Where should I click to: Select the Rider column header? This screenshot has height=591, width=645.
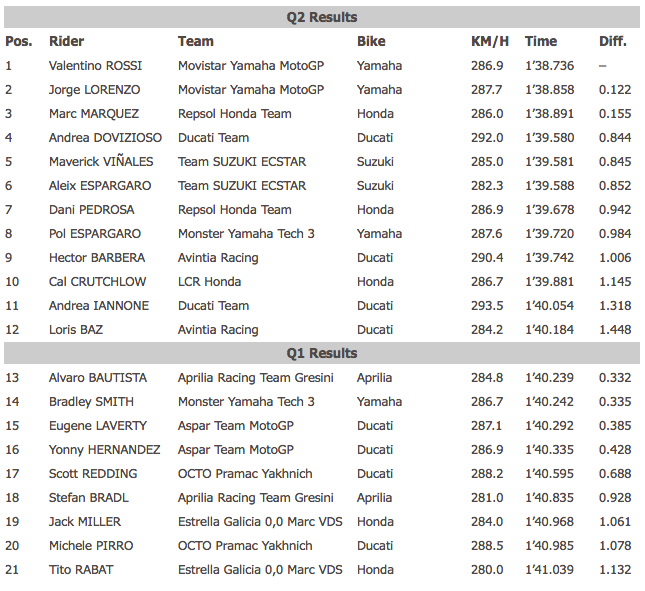66,42
